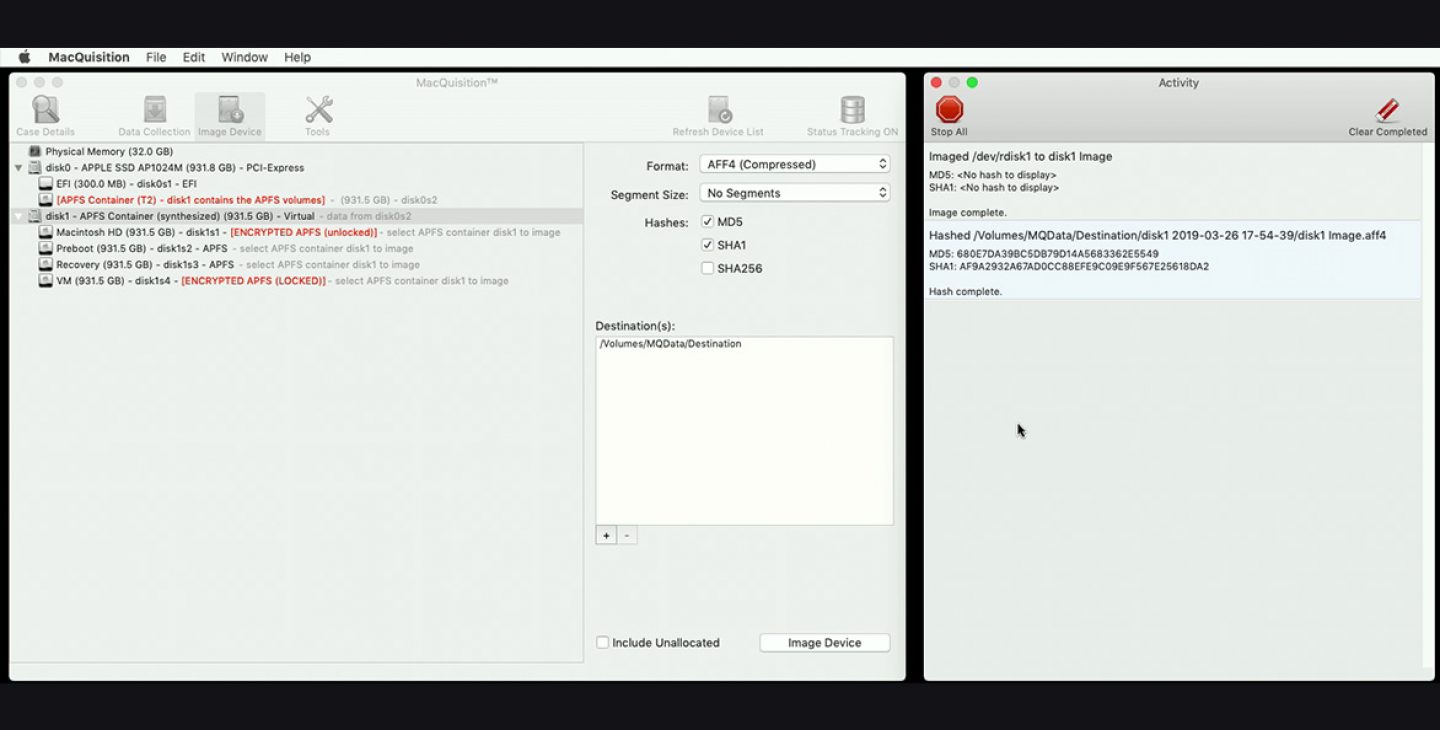The height and width of the screenshot is (730, 1440).
Task: Click the VM volume icon
Action: coord(46,281)
